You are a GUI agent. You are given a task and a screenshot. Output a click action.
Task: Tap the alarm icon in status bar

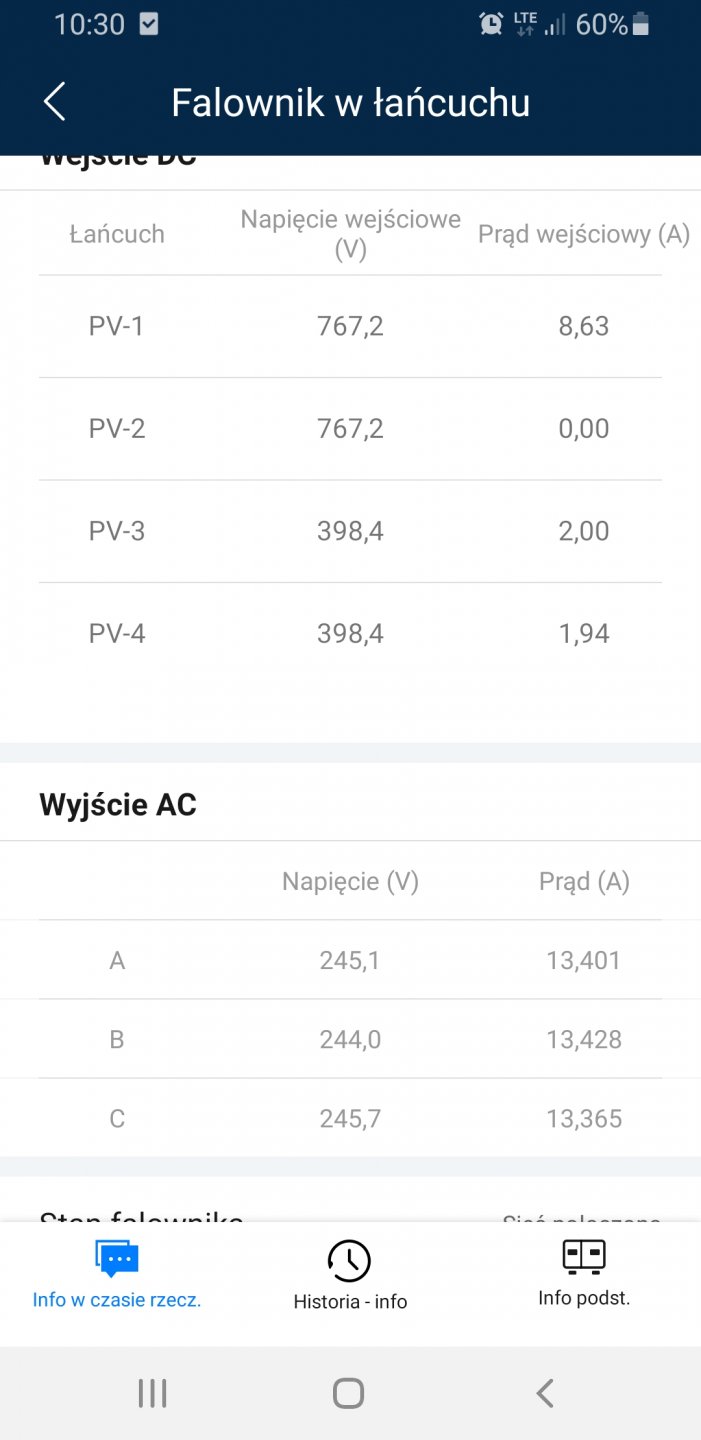click(x=491, y=24)
